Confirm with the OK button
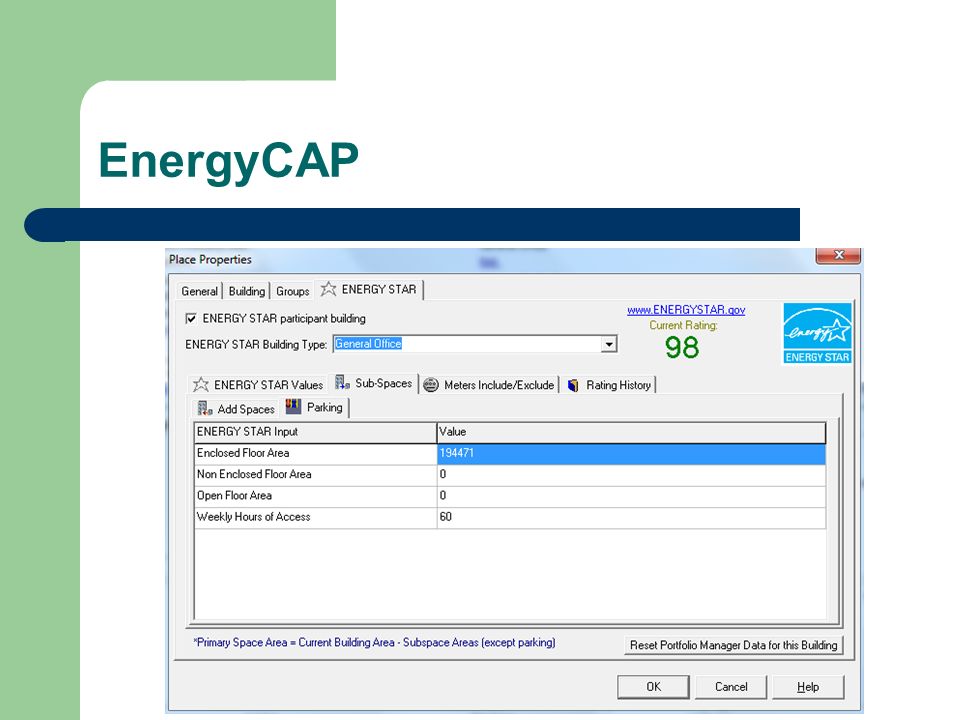This screenshot has width=960, height=720. [x=653, y=687]
